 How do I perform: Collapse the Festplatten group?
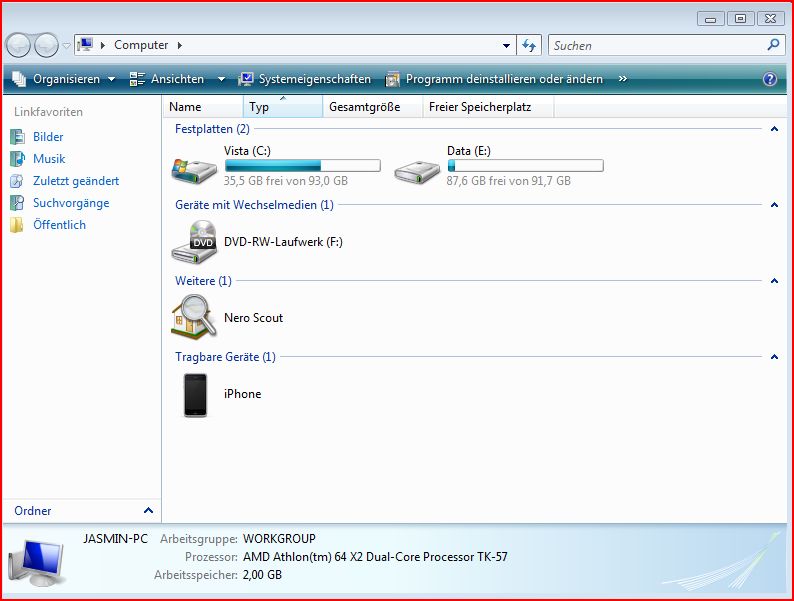tap(773, 129)
